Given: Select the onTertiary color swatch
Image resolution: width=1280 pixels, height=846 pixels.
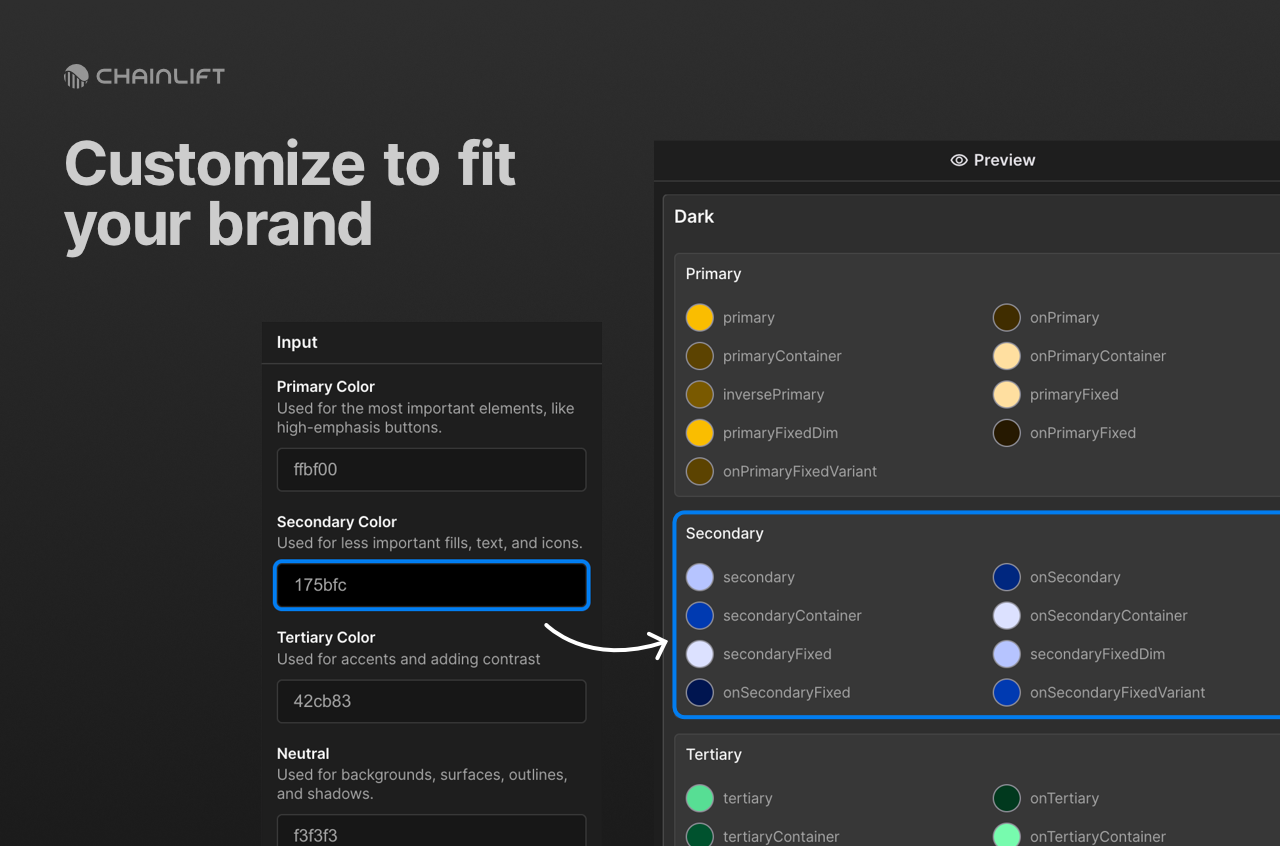Looking at the screenshot, I should coord(1006,798).
